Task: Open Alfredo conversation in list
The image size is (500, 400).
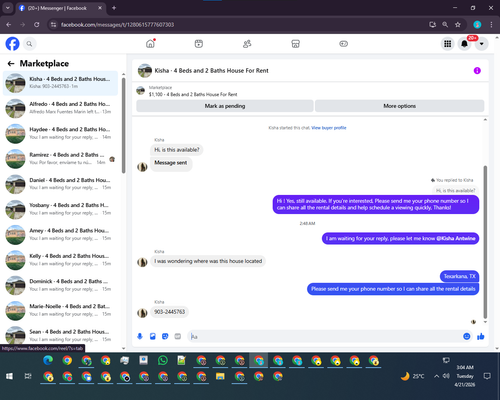Action: [60, 108]
